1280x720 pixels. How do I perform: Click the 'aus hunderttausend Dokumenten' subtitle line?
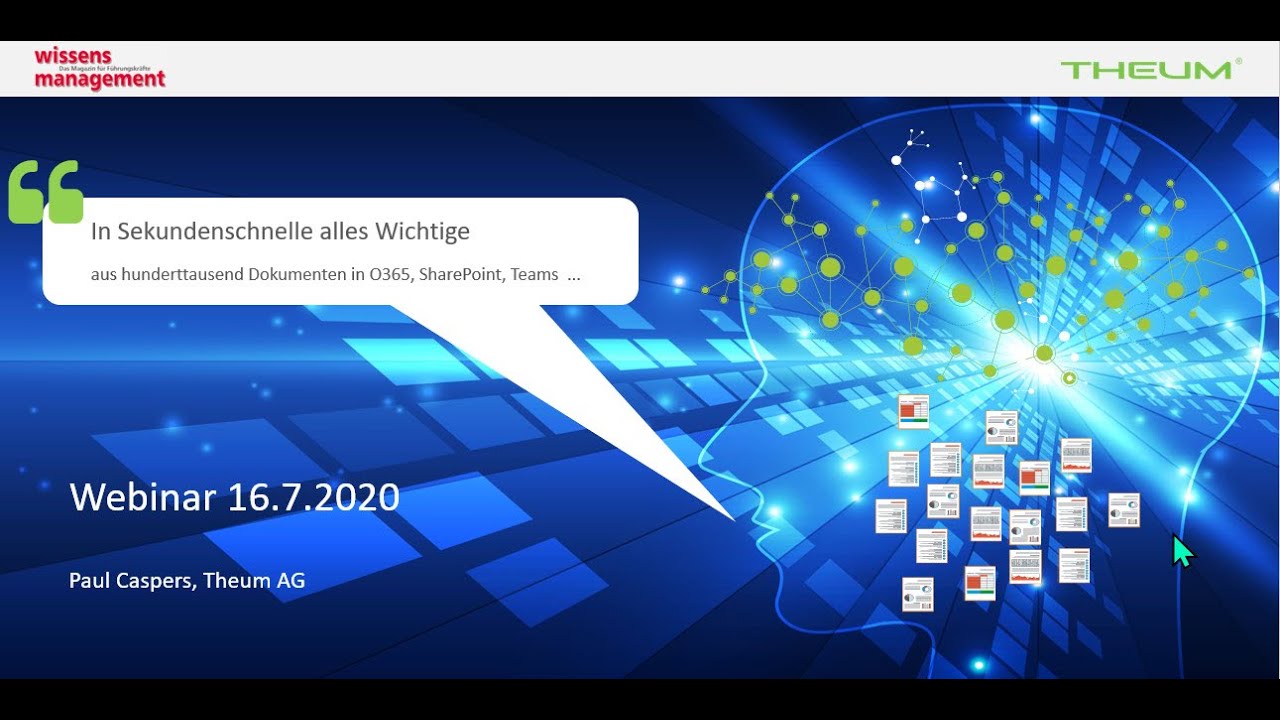(335, 274)
